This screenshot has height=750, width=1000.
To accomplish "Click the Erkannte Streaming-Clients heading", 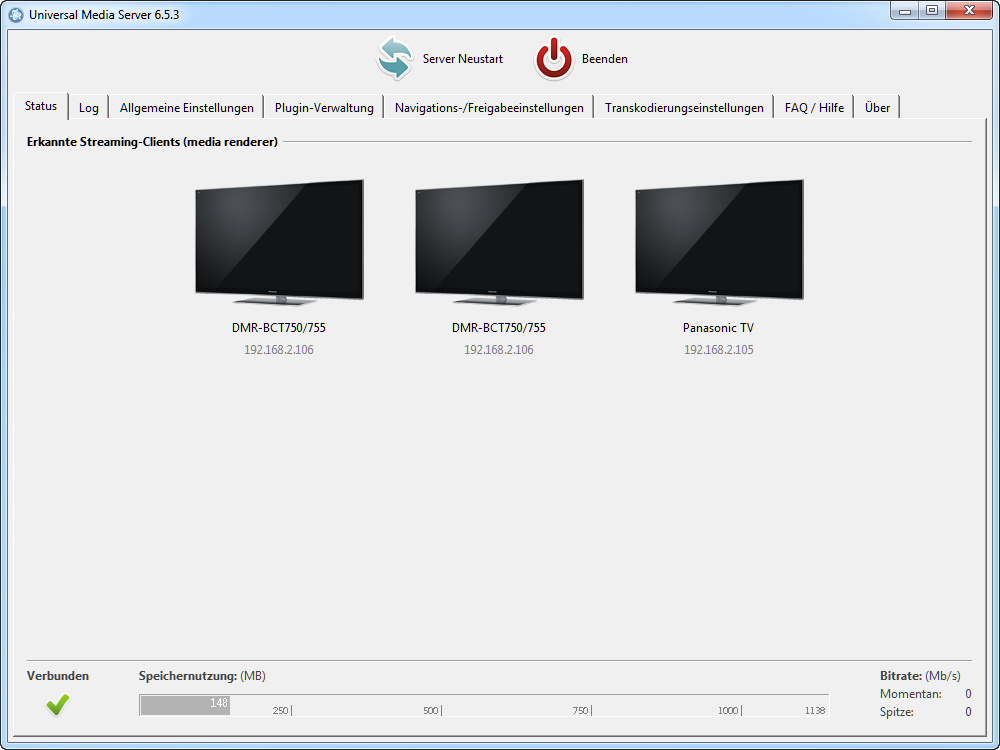I will (x=152, y=142).
